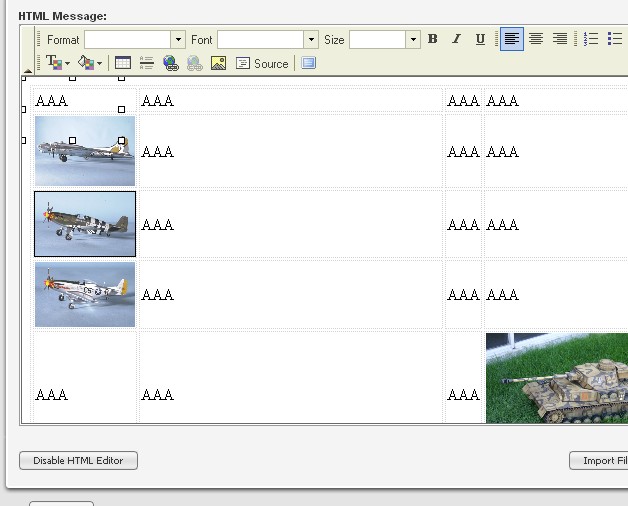Click the remove link icon
Image resolution: width=628 pixels, height=506 pixels.
[195, 63]
